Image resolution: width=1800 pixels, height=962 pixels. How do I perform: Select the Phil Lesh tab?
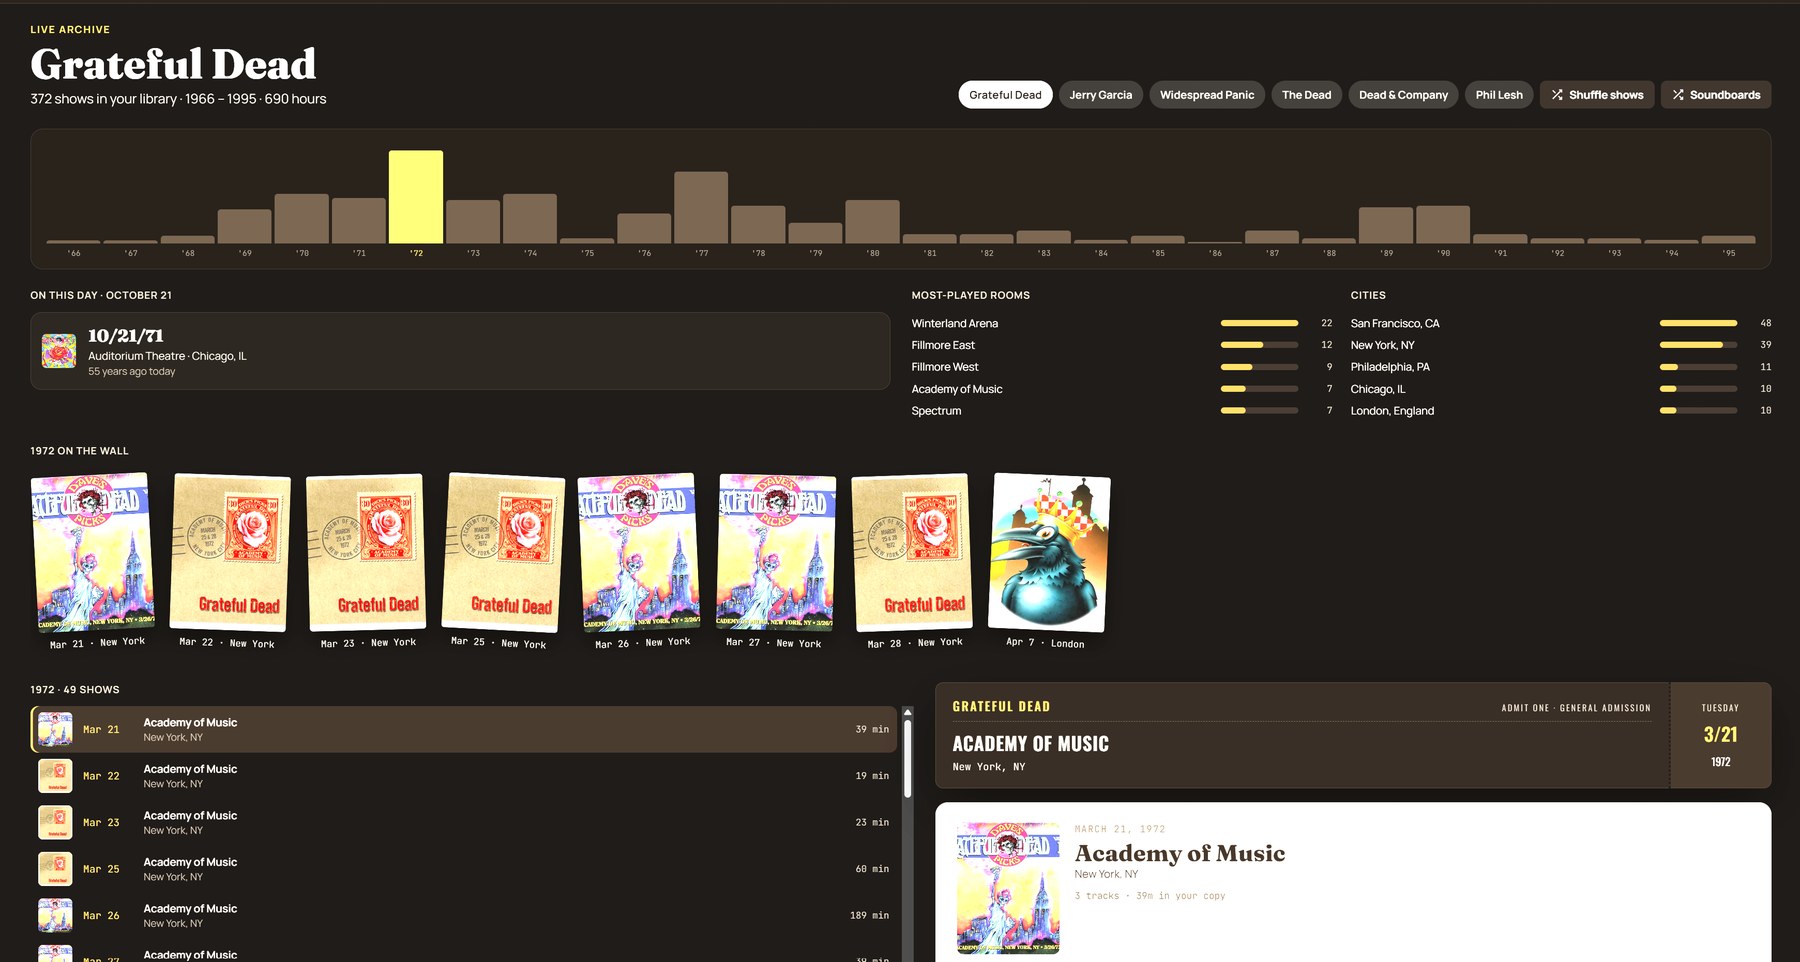pyautogui.click(x=1499, y=95)
